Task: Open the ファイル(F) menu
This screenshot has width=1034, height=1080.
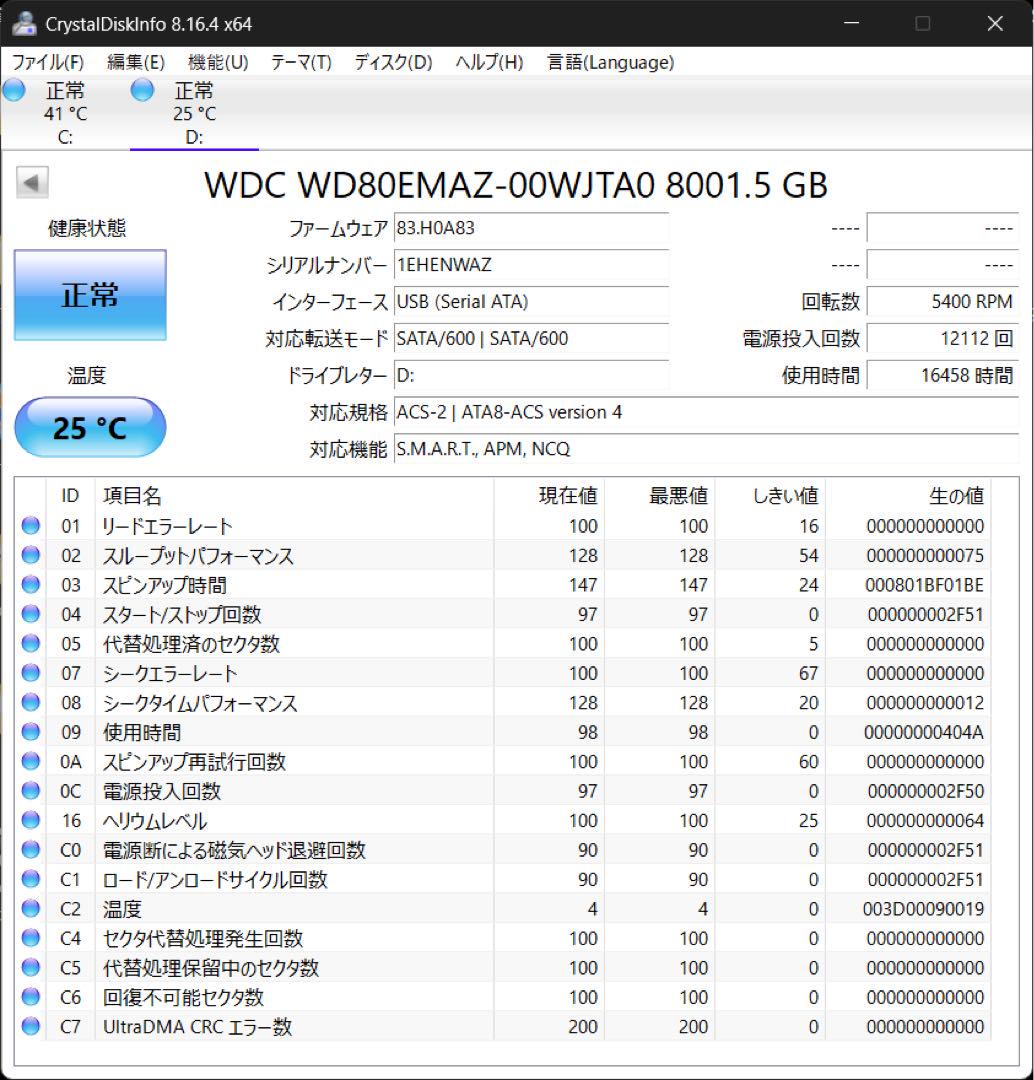Action: [x=48, y=63]
